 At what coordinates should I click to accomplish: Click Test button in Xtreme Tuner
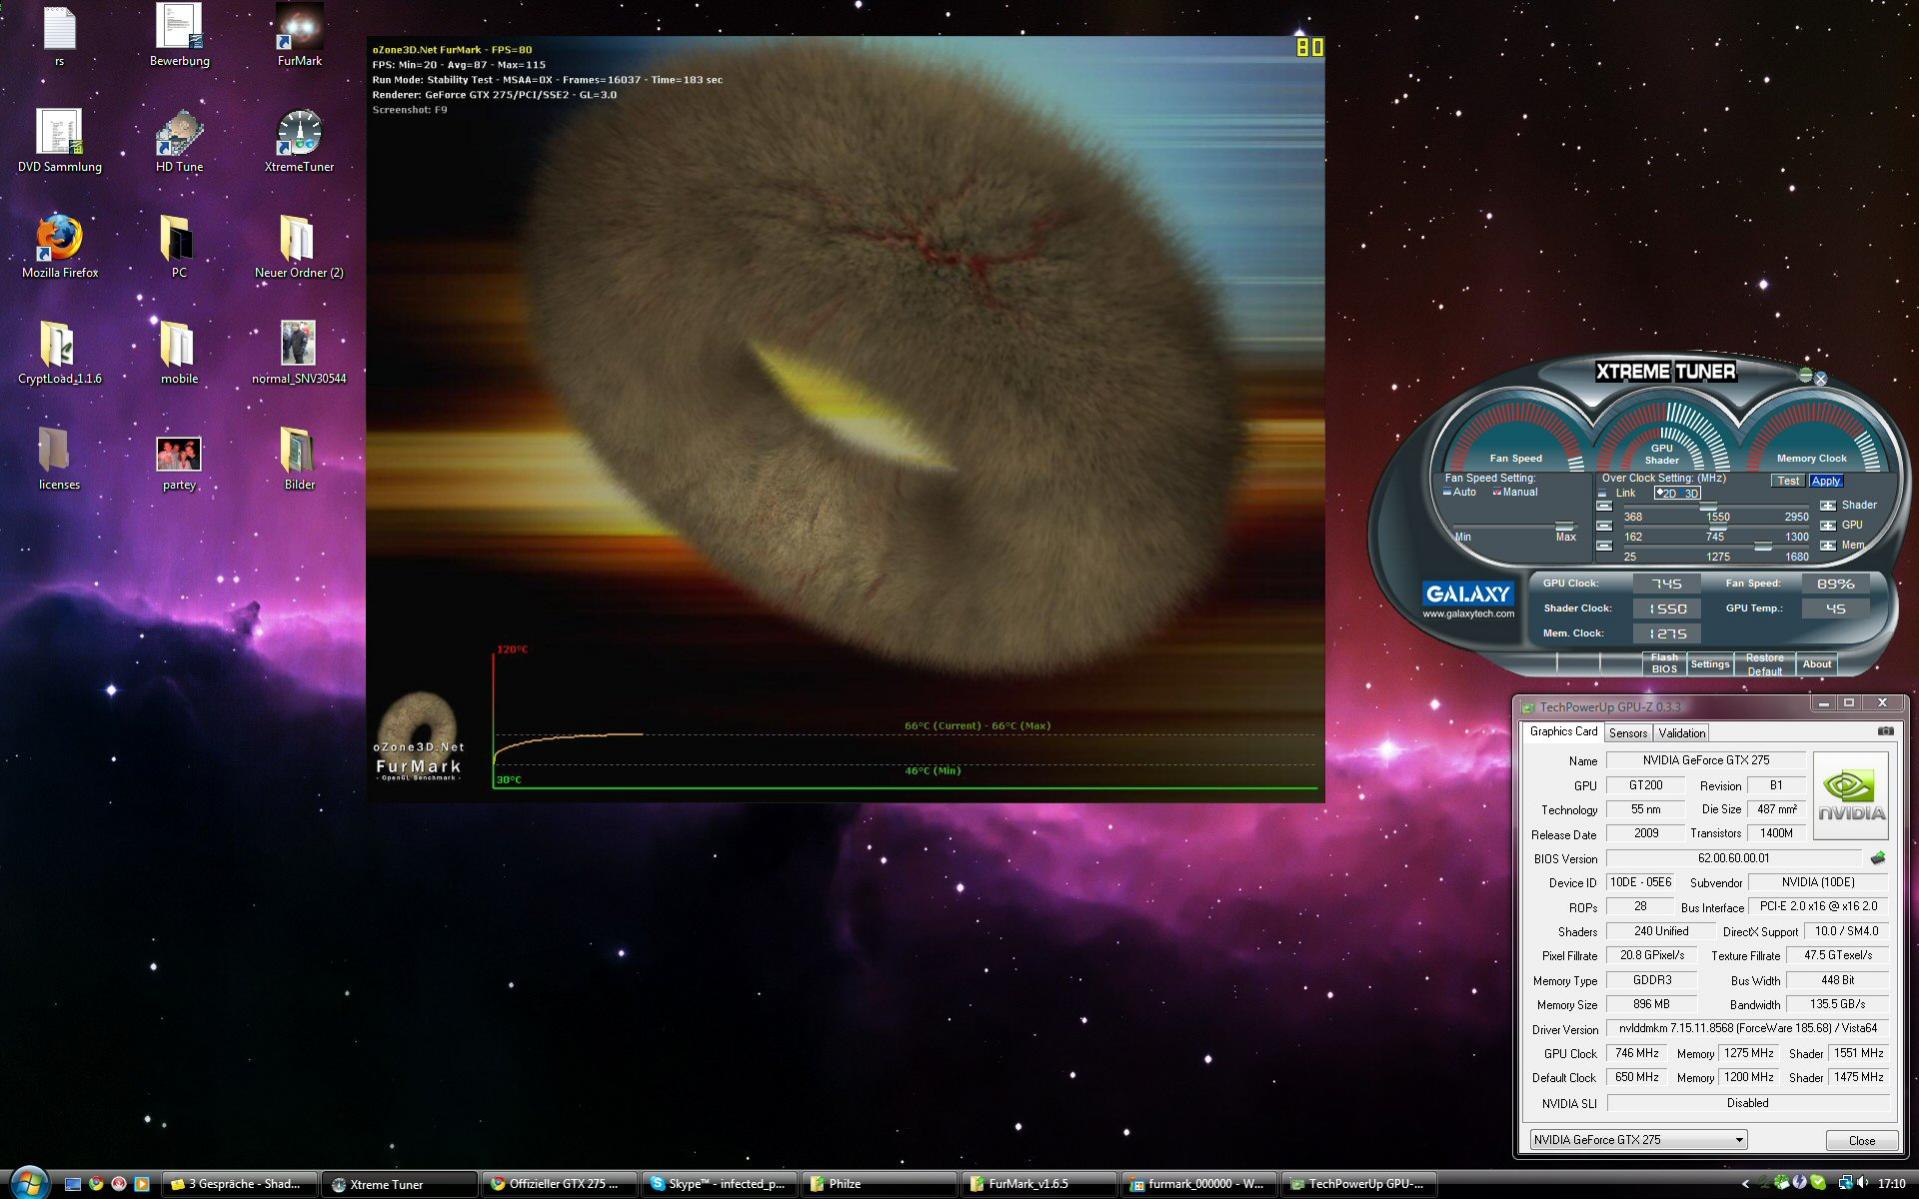click(x=1787, y=481)
